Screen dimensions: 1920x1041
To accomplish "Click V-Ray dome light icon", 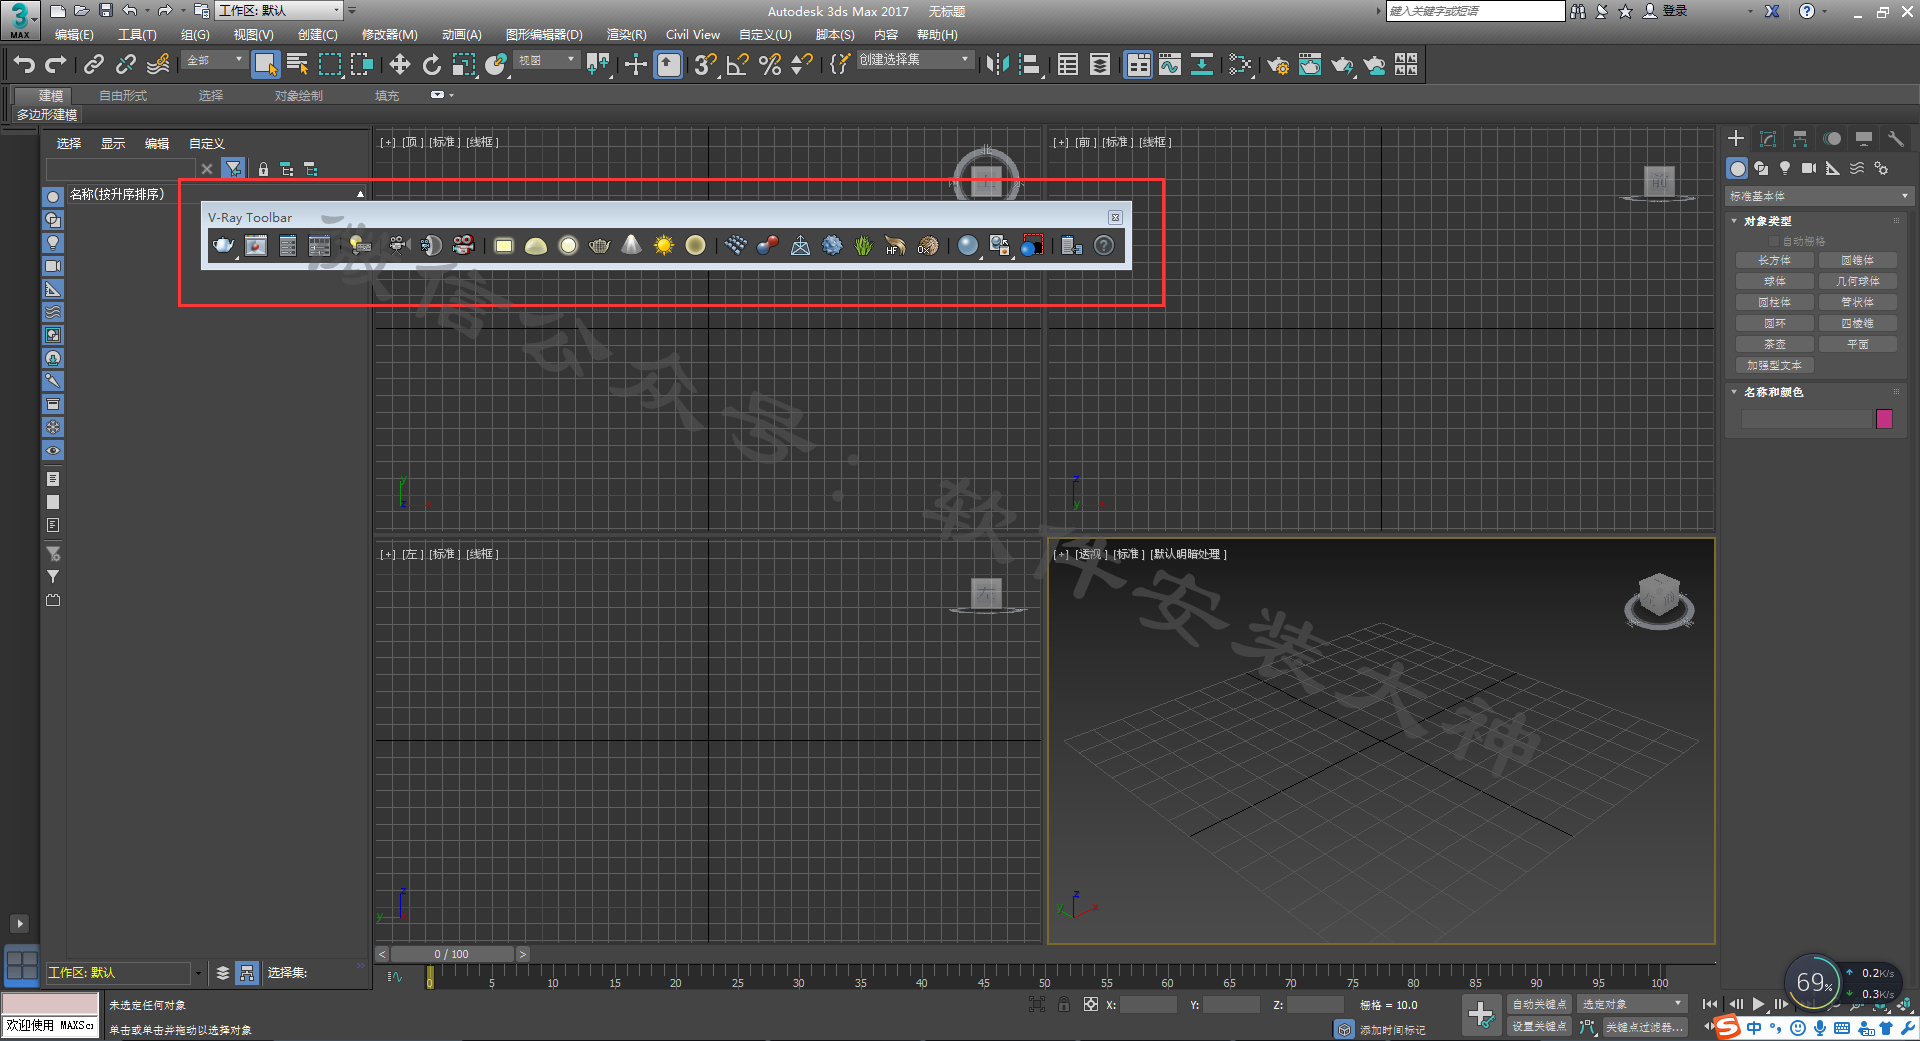I will [x=535, y=245].
